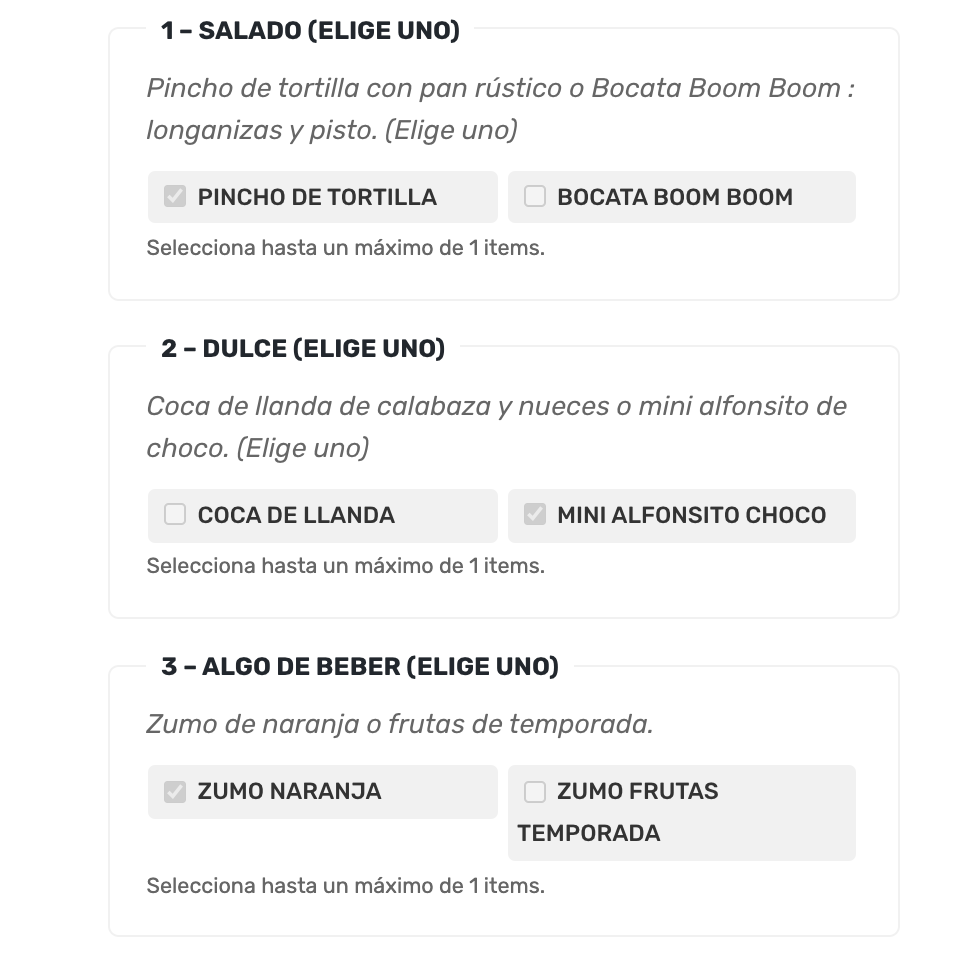
Task: Click the MINI ALFONSITO CHOCO label text
Action: click(x=692, y=515)
